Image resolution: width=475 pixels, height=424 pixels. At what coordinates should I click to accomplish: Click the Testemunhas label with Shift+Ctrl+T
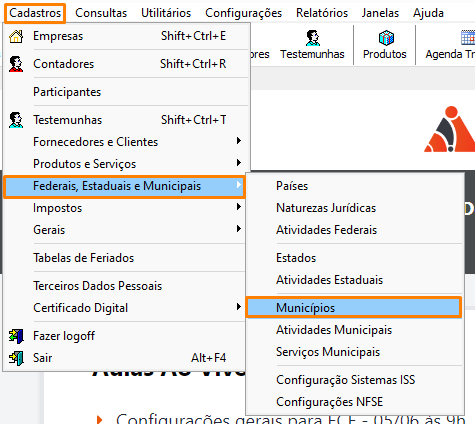point(68,120)
